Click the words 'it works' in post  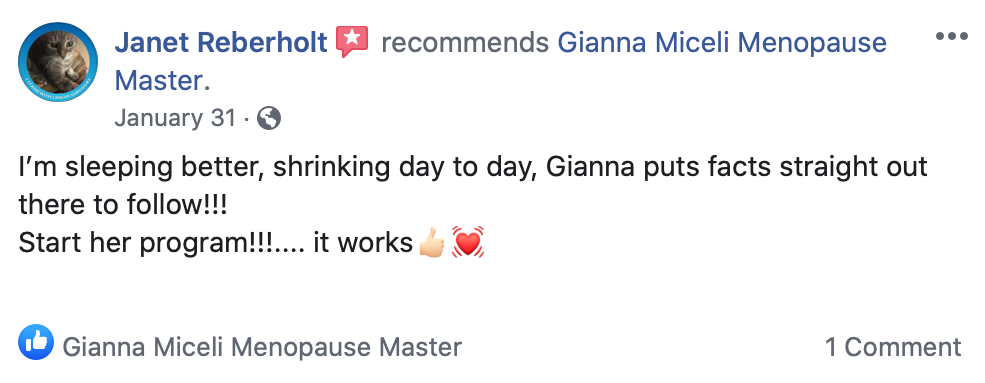coord(362,243)
